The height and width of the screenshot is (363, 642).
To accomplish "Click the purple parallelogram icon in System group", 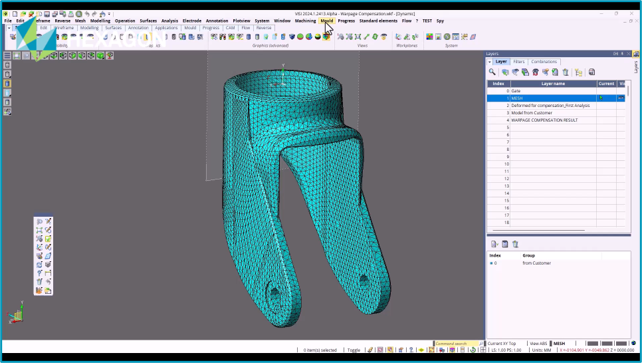I will 473,37.
